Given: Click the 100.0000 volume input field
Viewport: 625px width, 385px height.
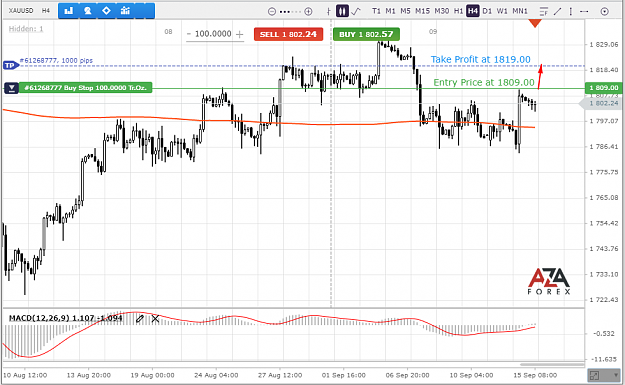Looking at the screenshot, I should (213, 34).
